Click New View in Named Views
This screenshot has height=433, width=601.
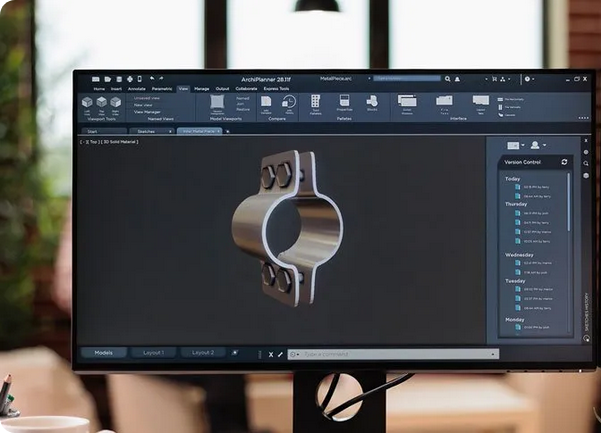pos(144,105)
